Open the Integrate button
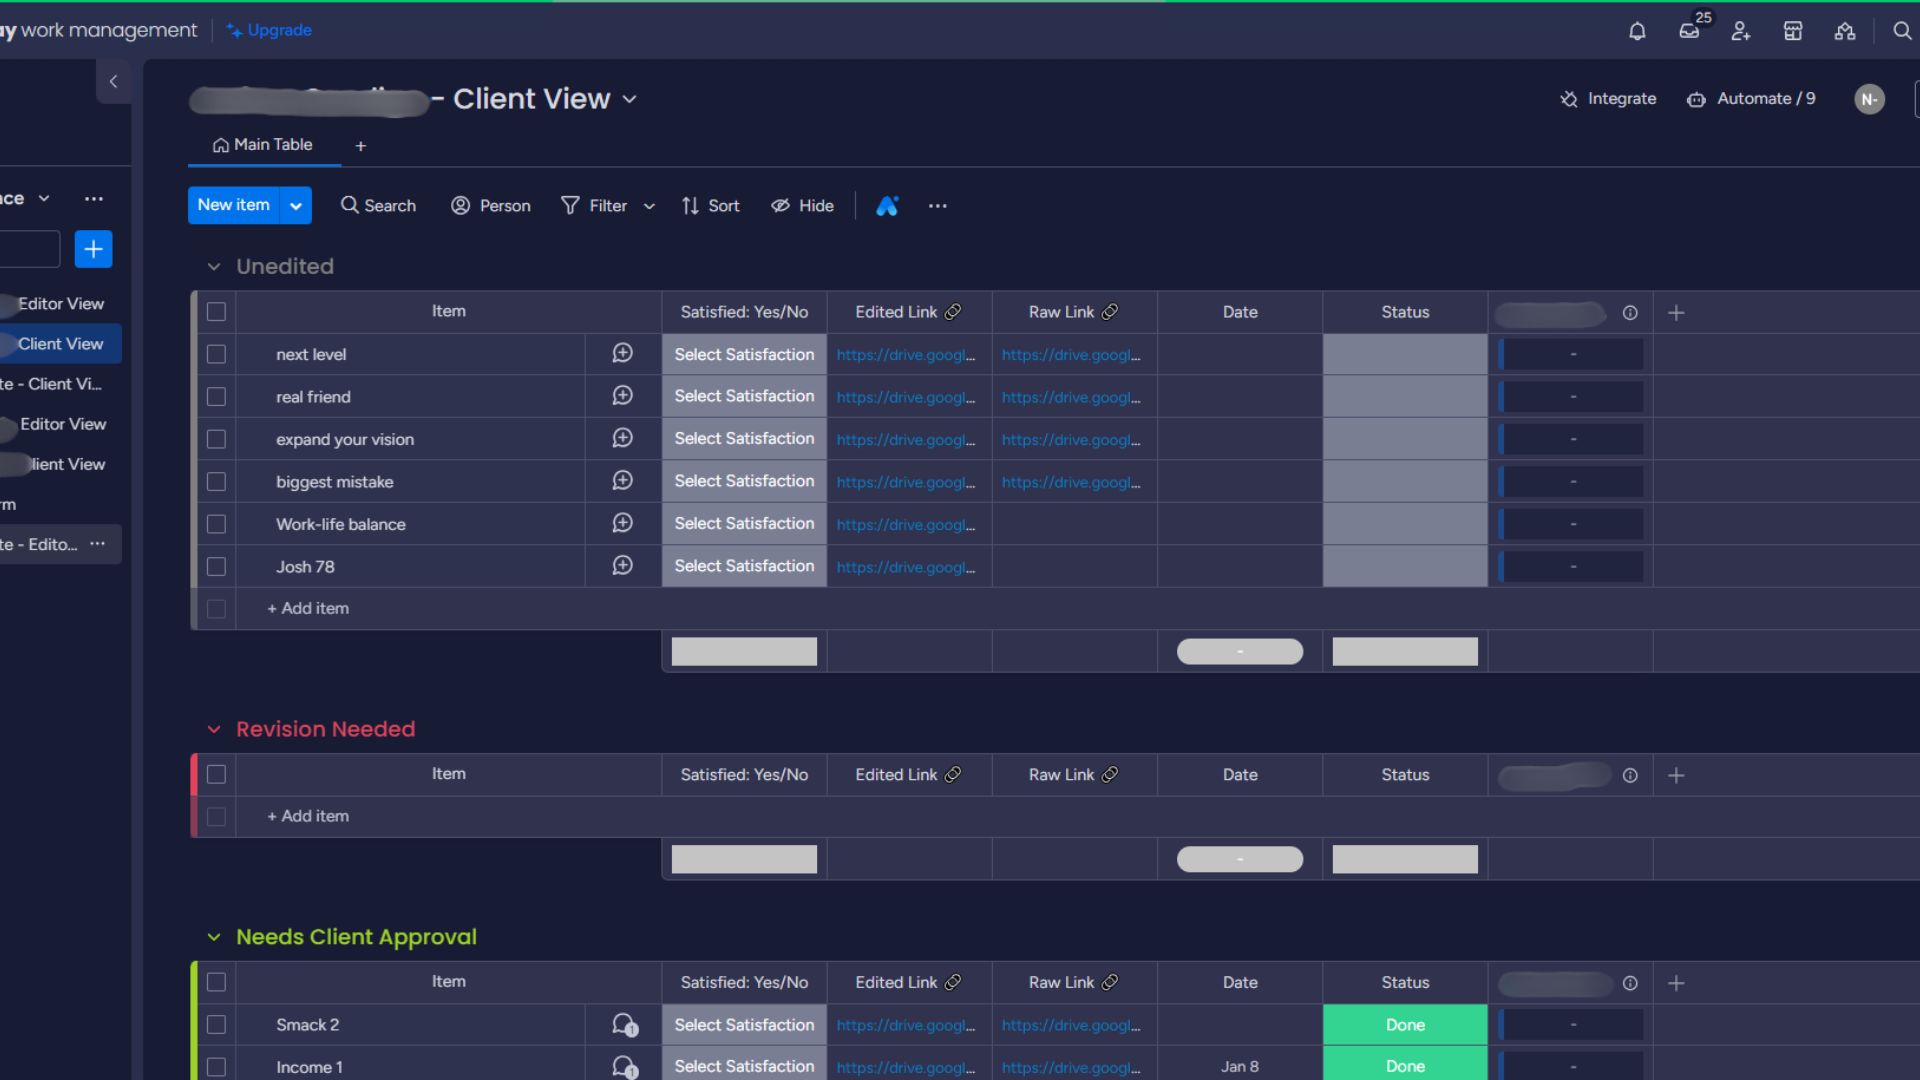Image resolution: width=1920 pixels, height=1080 pixels. point(1608,99)
